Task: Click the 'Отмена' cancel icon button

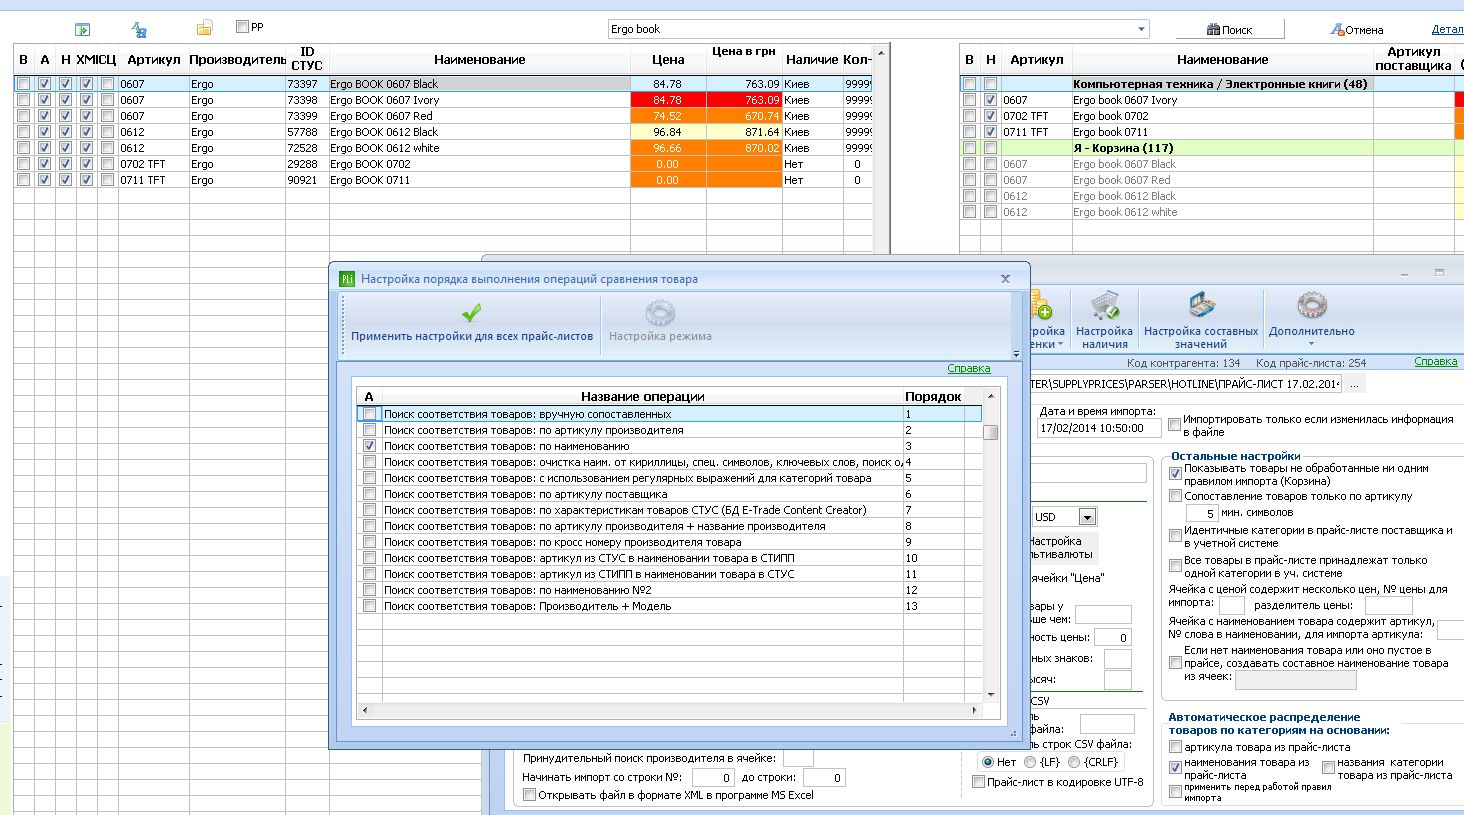Action: 1356,30
